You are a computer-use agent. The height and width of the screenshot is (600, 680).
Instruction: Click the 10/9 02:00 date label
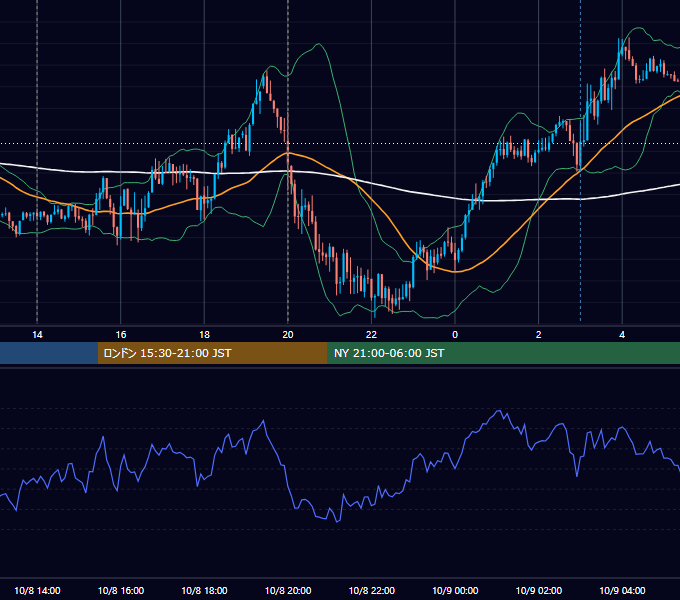539,590
